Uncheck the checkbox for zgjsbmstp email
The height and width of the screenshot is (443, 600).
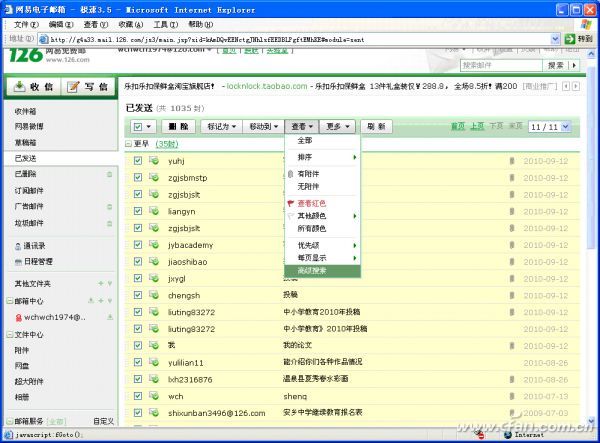click(138, 178)
